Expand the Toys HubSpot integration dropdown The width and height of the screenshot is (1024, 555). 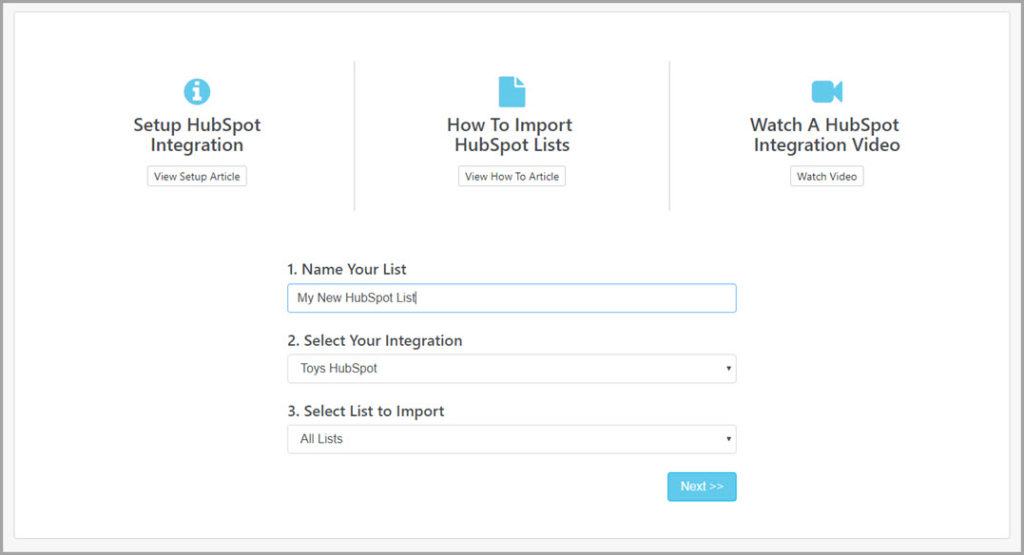click(512, 368)
